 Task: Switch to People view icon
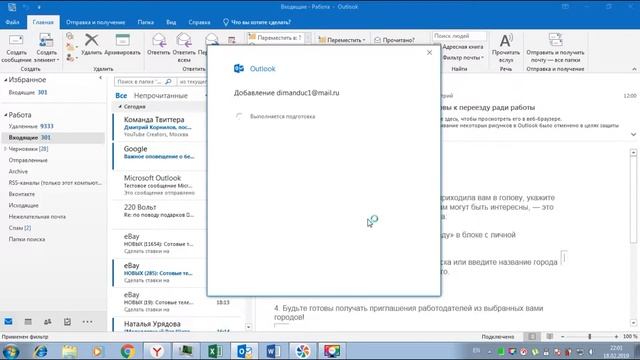pos(47,322)
